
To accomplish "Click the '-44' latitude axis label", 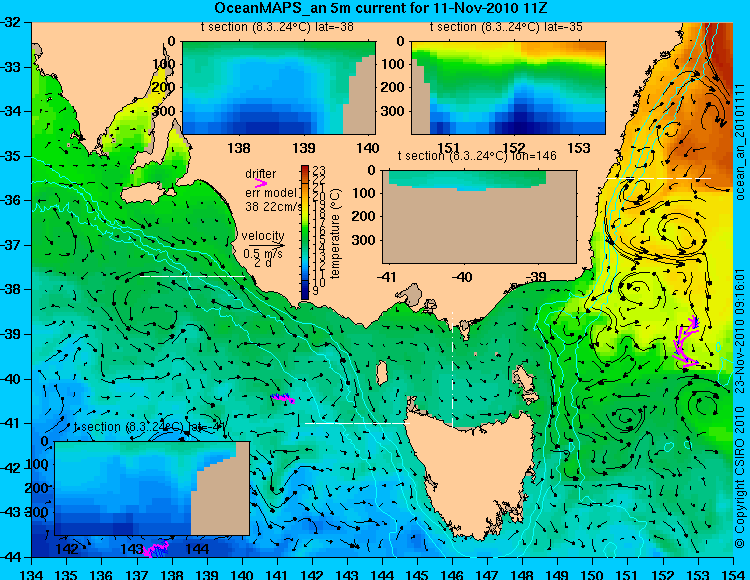I will [x=11, y=557].
